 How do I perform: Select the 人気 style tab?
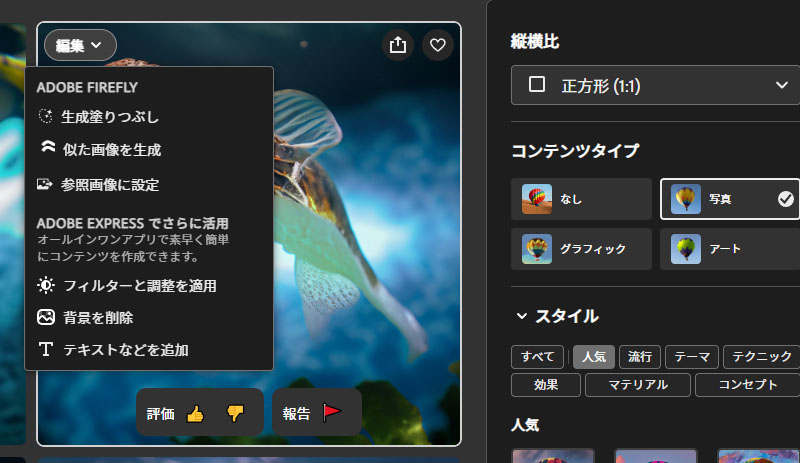(x=594, y=357)
